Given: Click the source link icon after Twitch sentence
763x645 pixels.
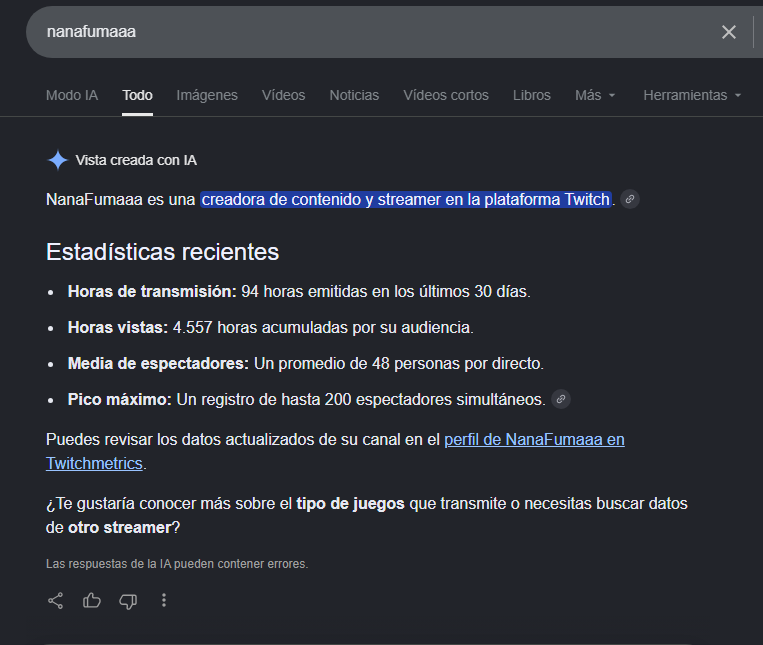Looking at the screenshot, I should 630,199.
